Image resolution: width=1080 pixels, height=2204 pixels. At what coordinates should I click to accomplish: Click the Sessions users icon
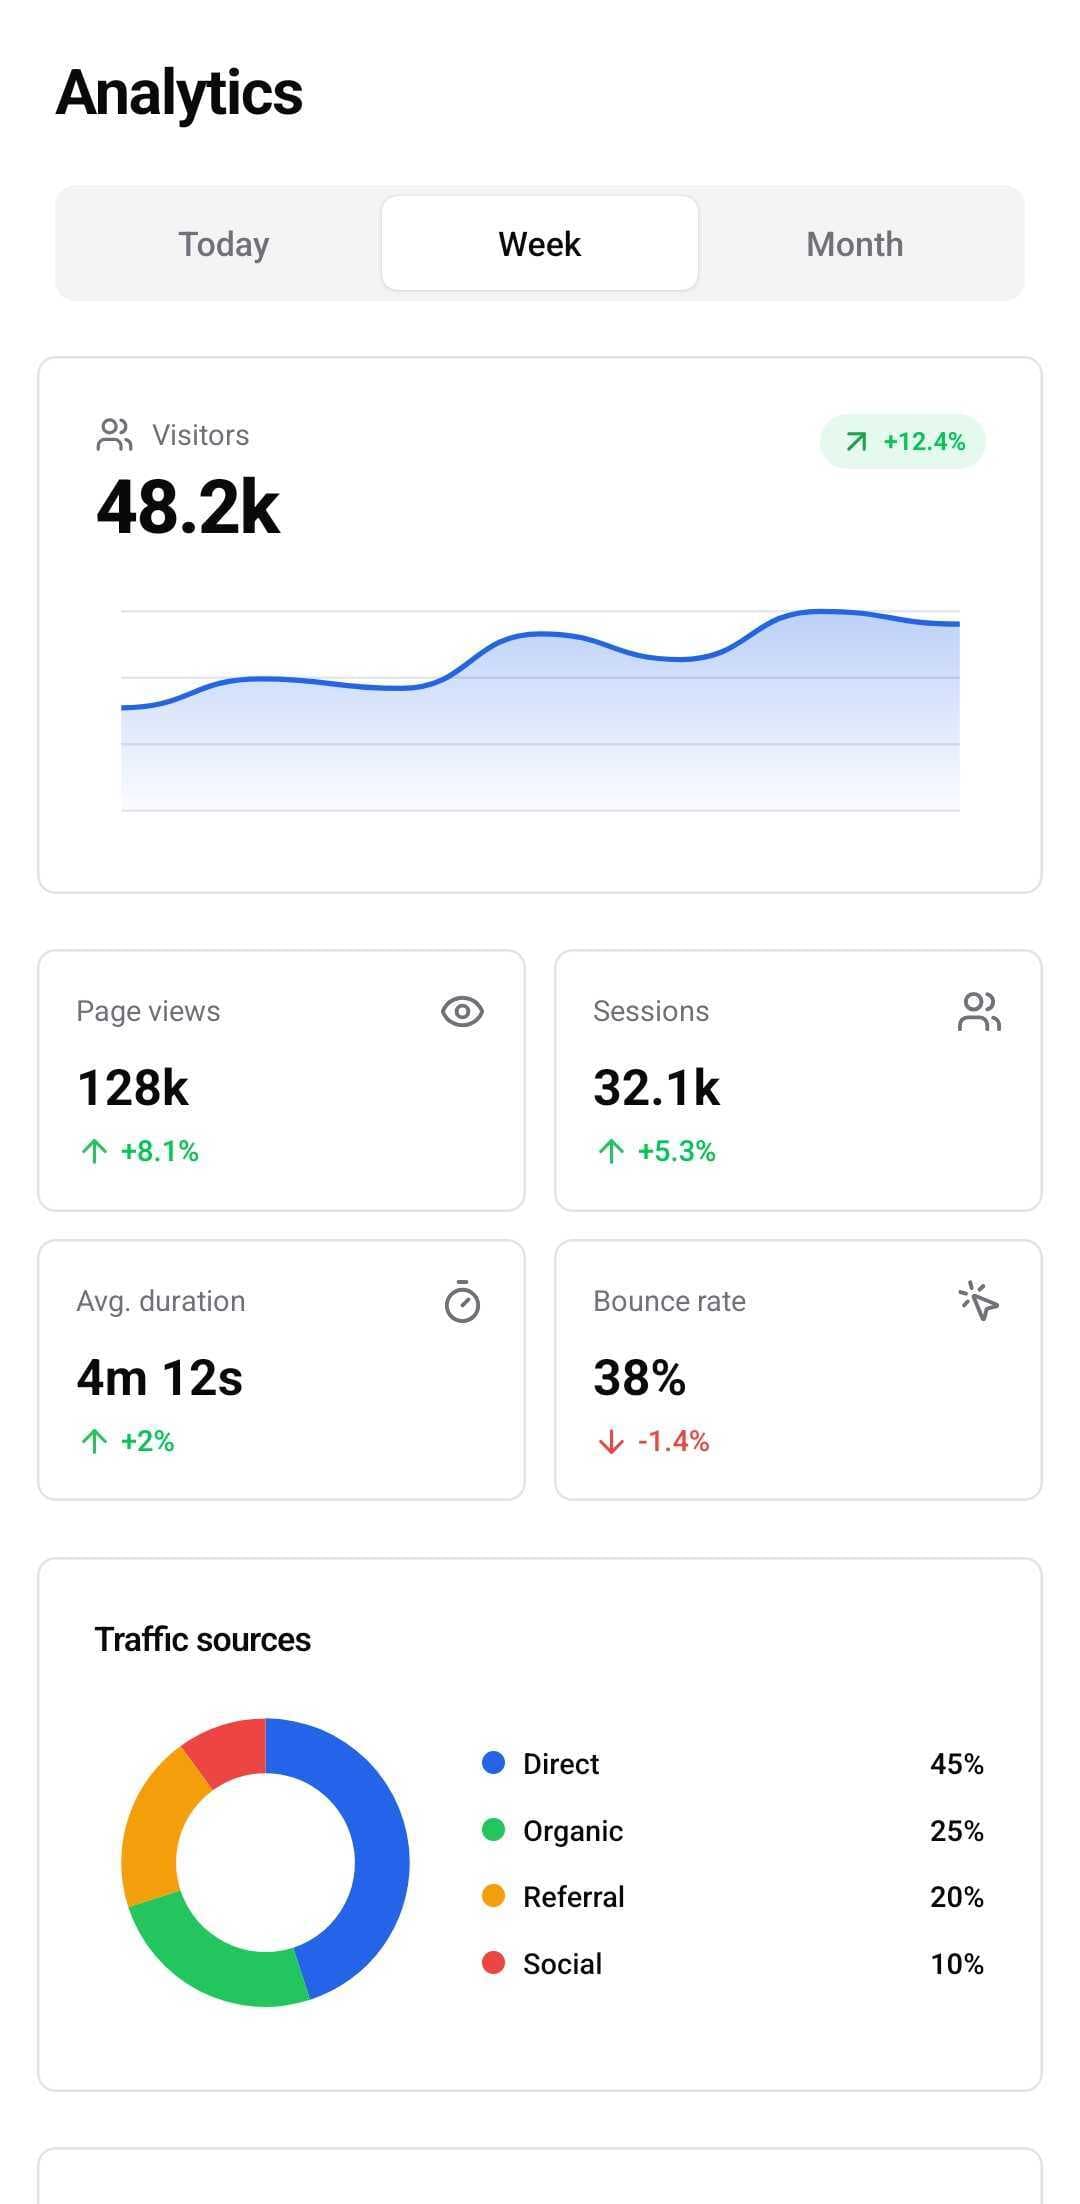[x=979, y=1011]
